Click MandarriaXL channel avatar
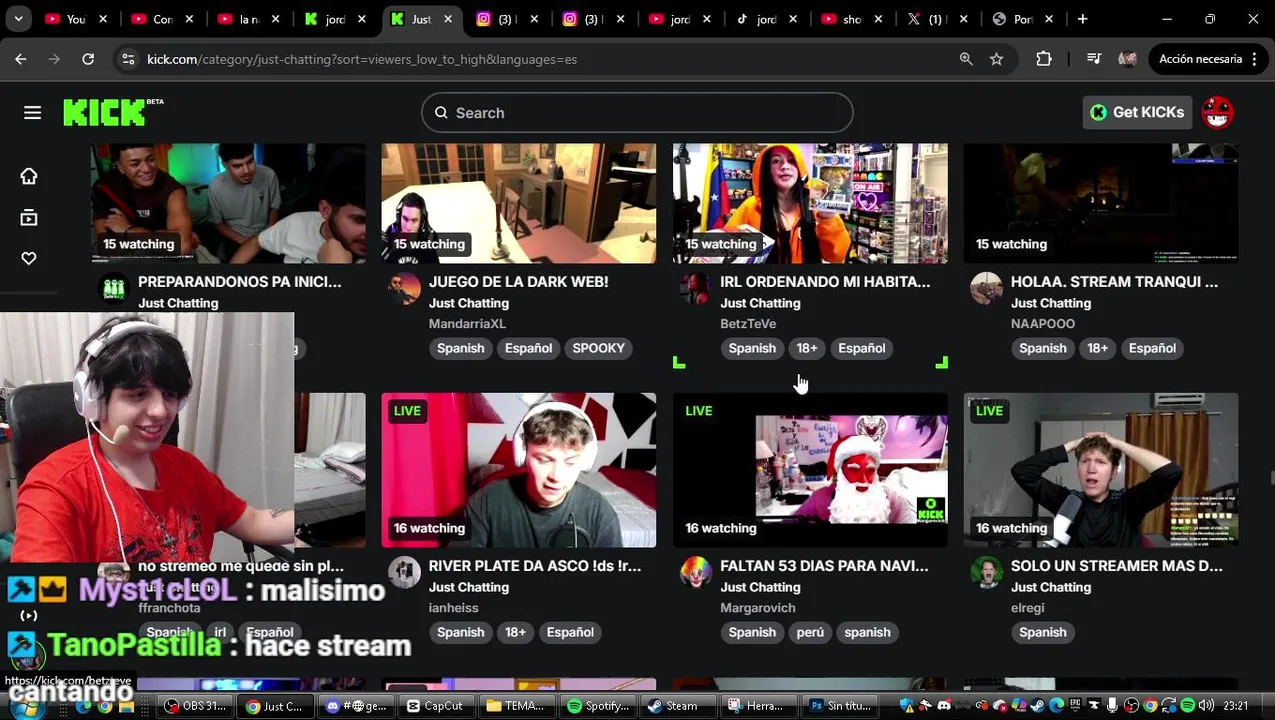The height and width of the screenshot is (720, 1275). [x=405, y=289]
